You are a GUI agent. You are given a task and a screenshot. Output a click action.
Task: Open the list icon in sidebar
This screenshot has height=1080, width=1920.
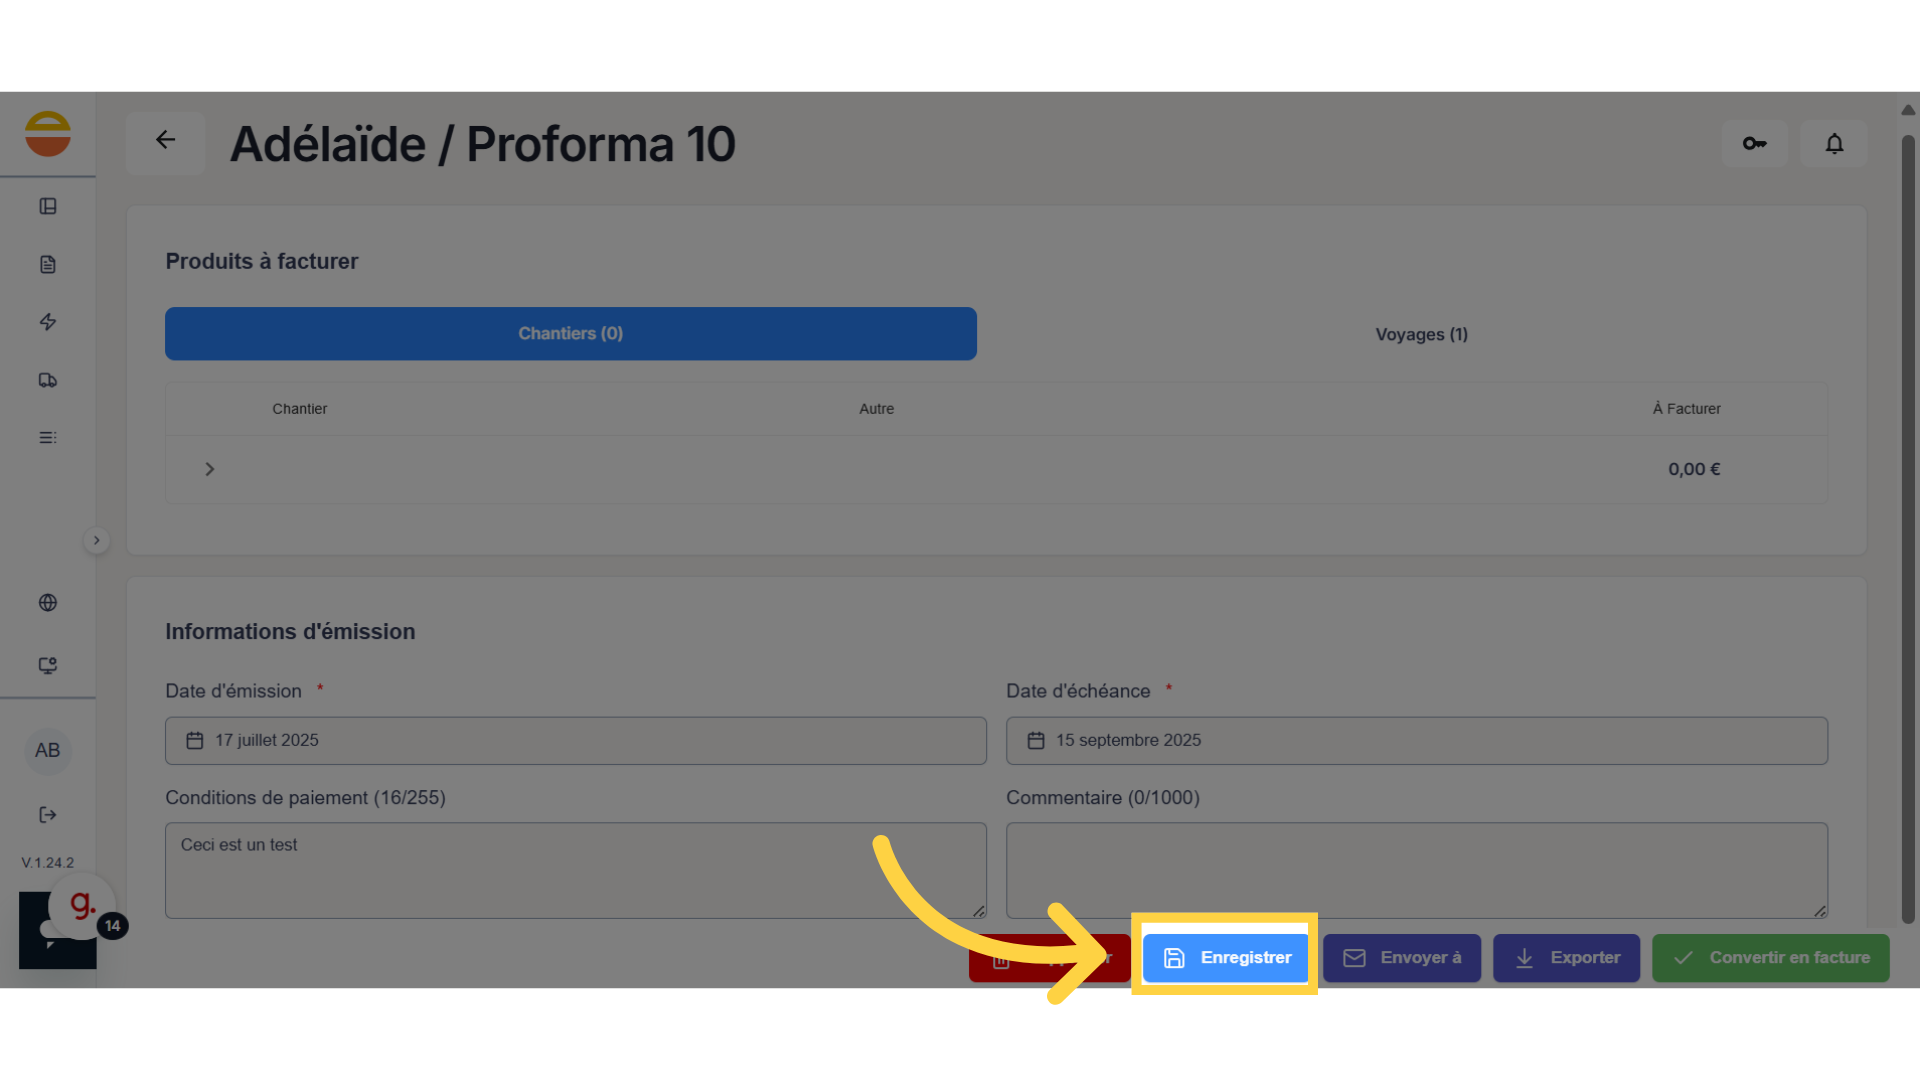pyautogui.click(x=48, y=438)
